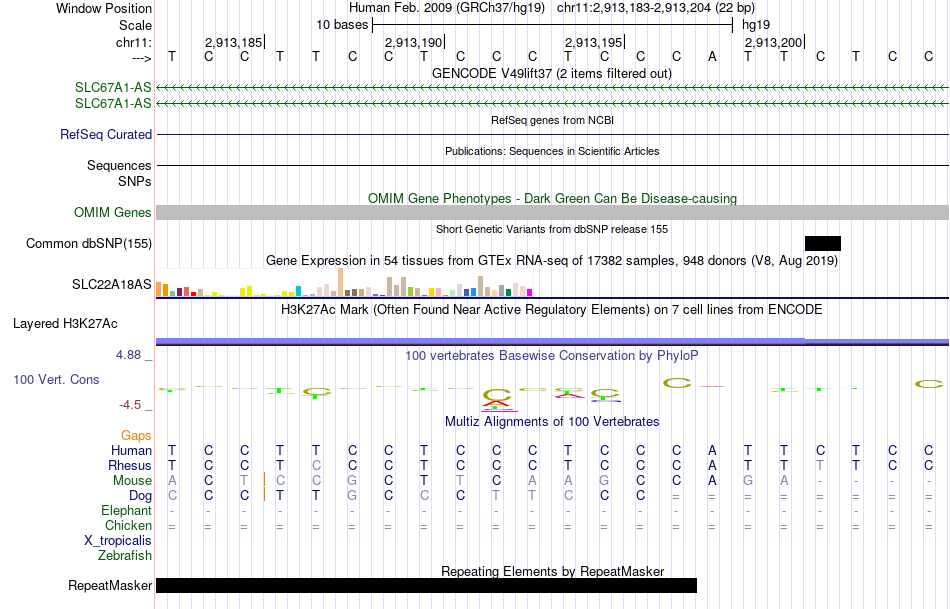Select the Zebrafish species row label
This screenshot has height=609, width=950.
pos(125,555)
